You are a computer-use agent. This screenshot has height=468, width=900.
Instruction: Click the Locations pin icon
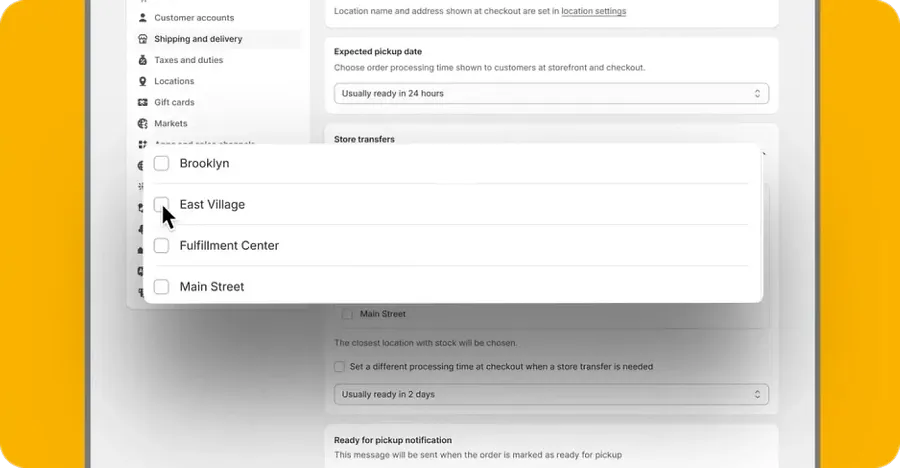(142, 81)
